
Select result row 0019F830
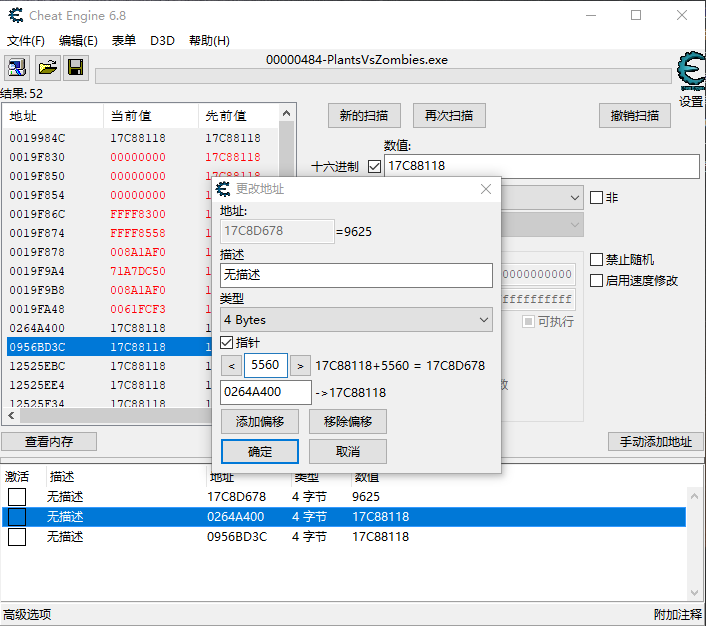(140, 157)
